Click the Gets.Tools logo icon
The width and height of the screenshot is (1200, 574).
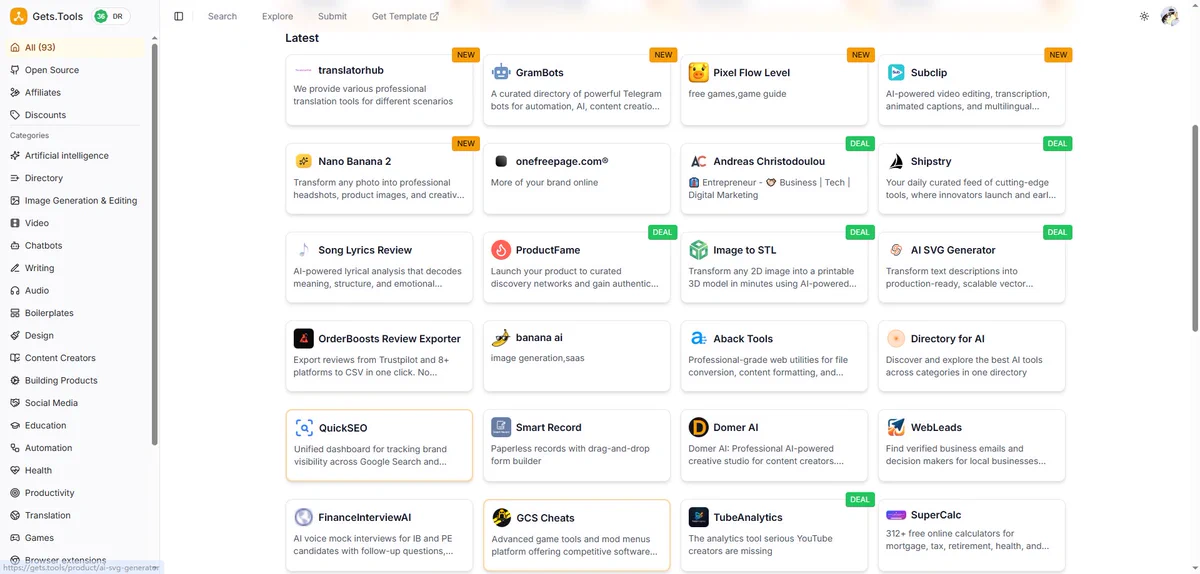[x=18, y=16]
